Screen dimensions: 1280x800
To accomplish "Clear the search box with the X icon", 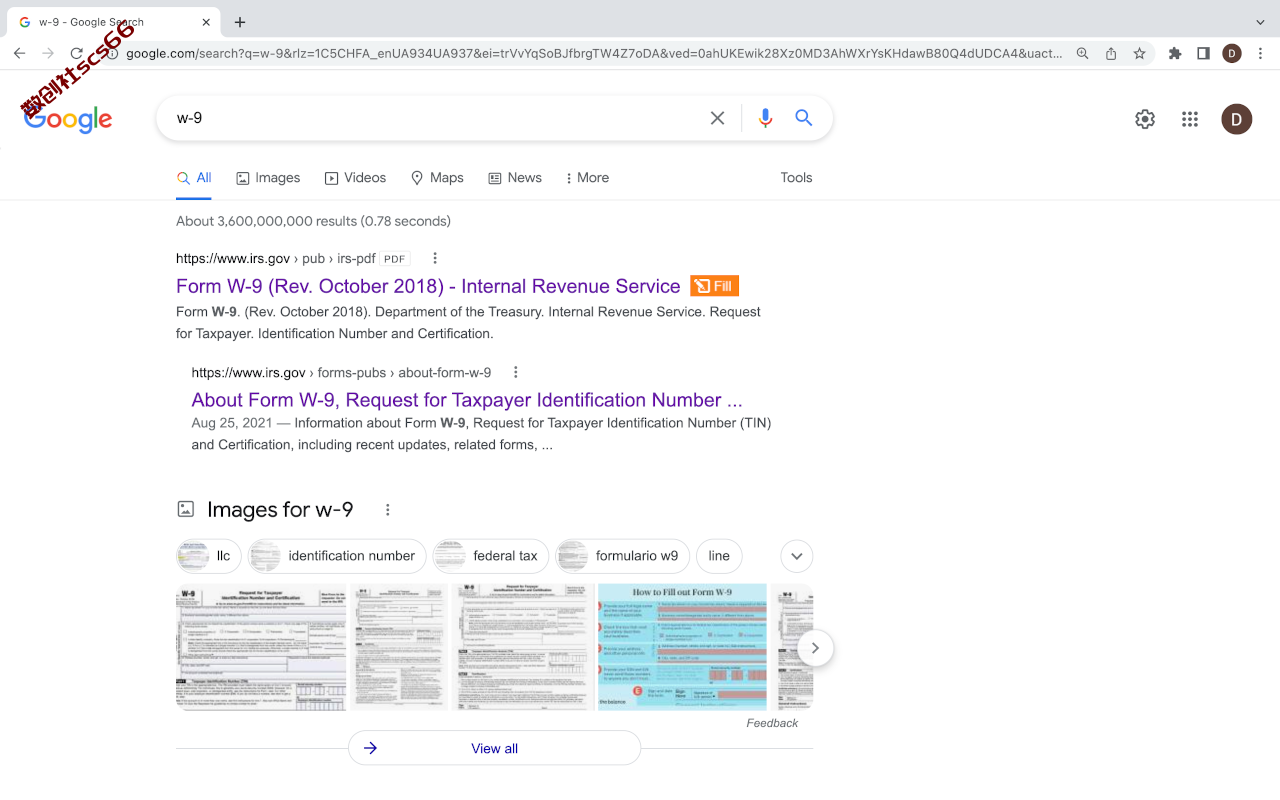I will click(x=717, y=118).
